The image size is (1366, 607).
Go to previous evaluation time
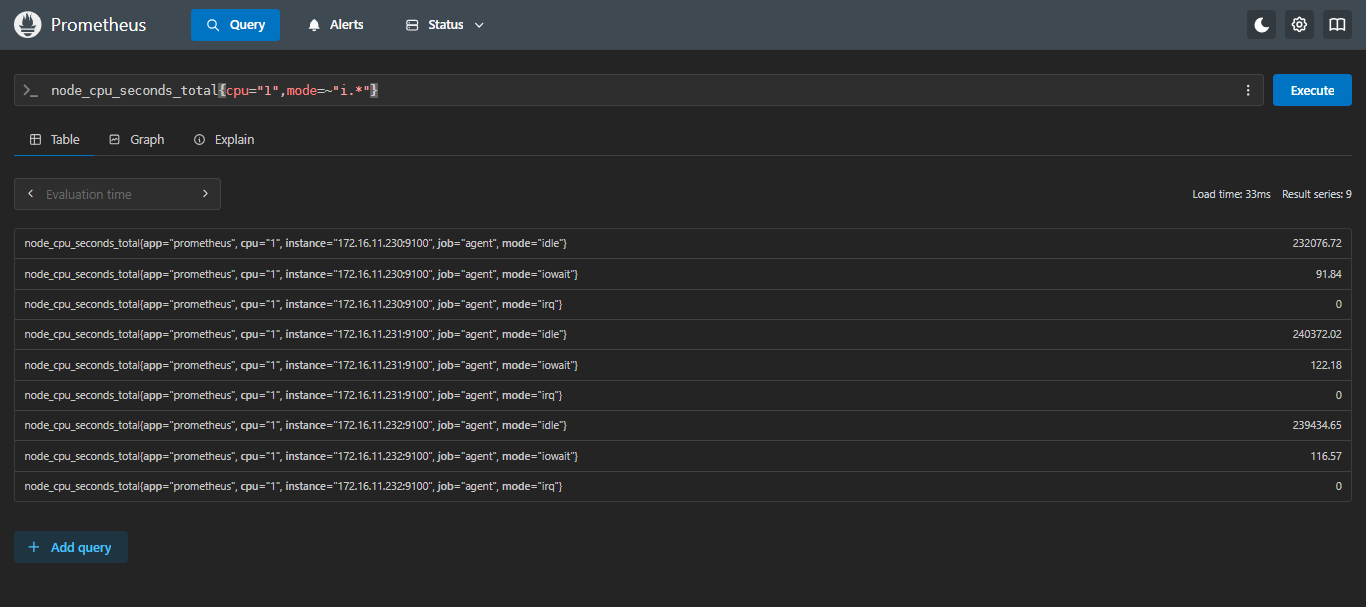(31, 194)
